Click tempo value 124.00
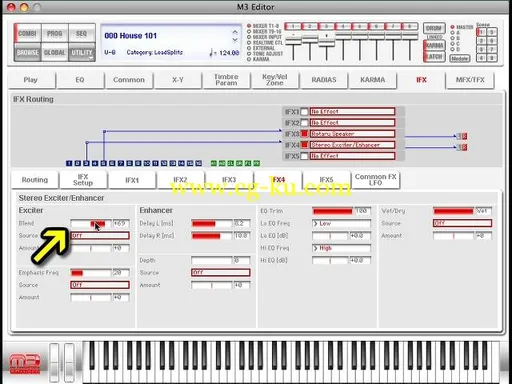The height and width of the screenshot is (384, 512). [229, 53]
